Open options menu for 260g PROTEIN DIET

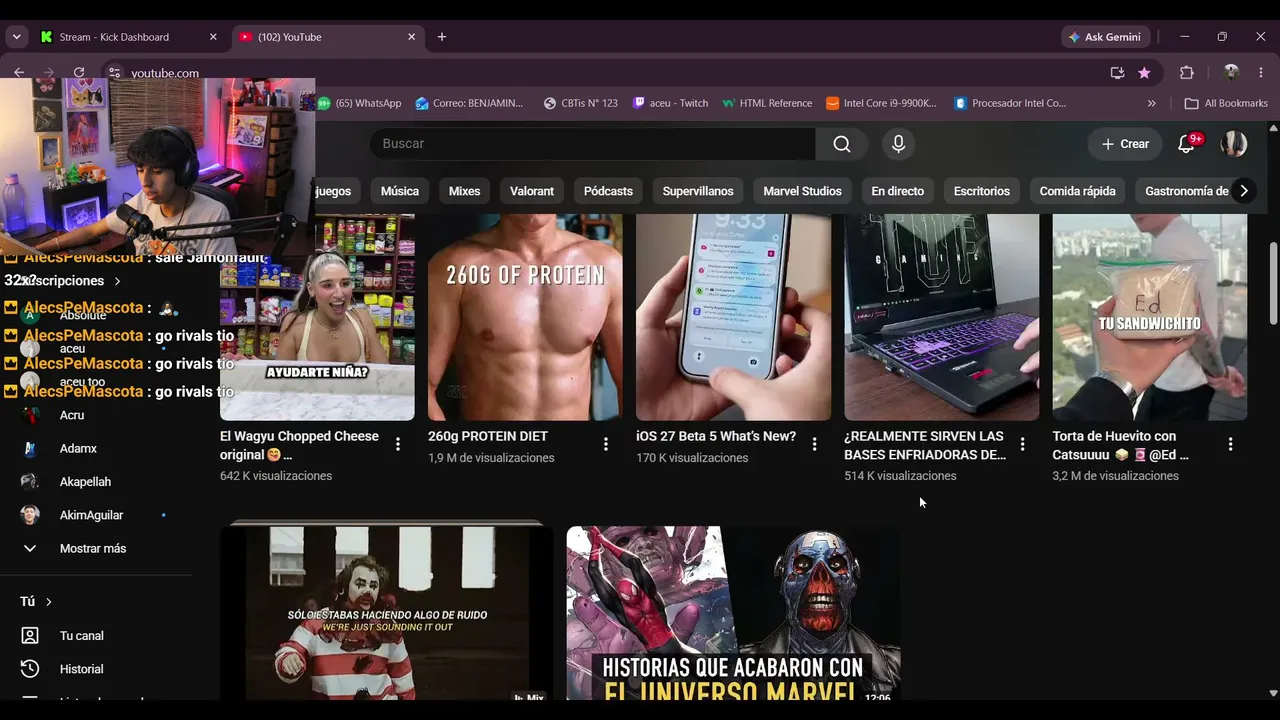(x=606, y=444)
